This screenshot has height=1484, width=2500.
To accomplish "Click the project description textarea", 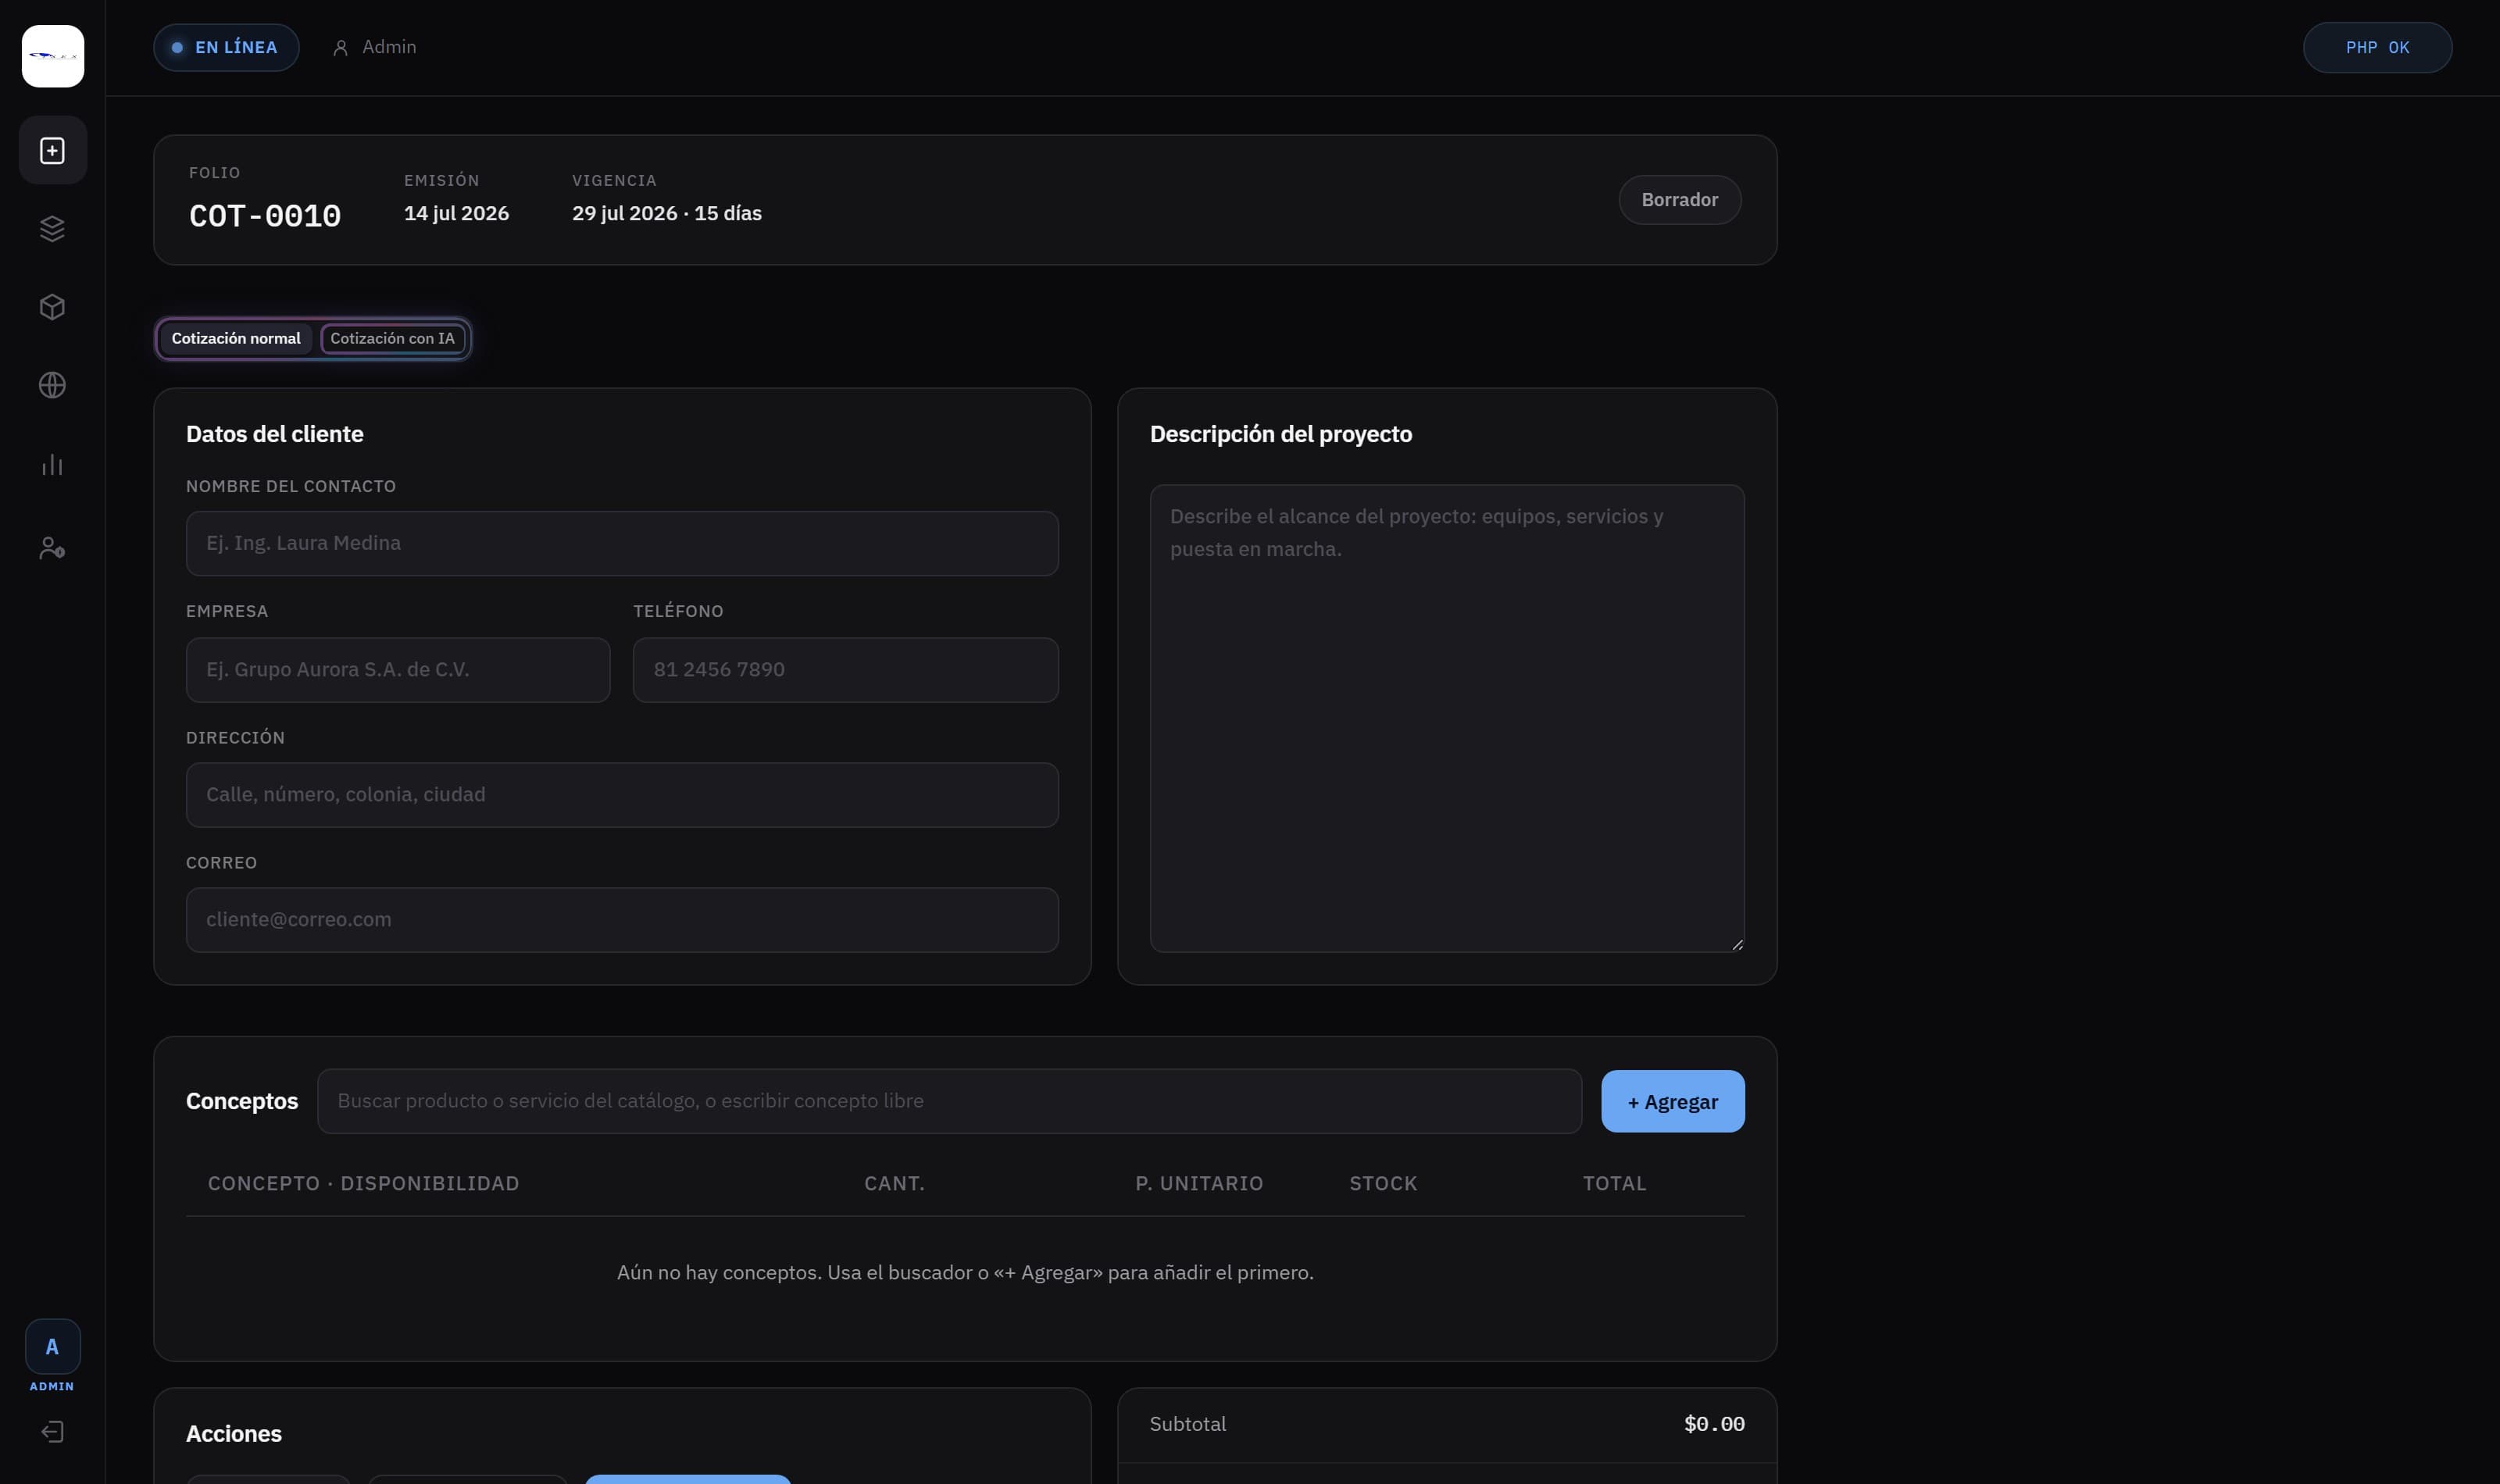I will coord(1447,718).
